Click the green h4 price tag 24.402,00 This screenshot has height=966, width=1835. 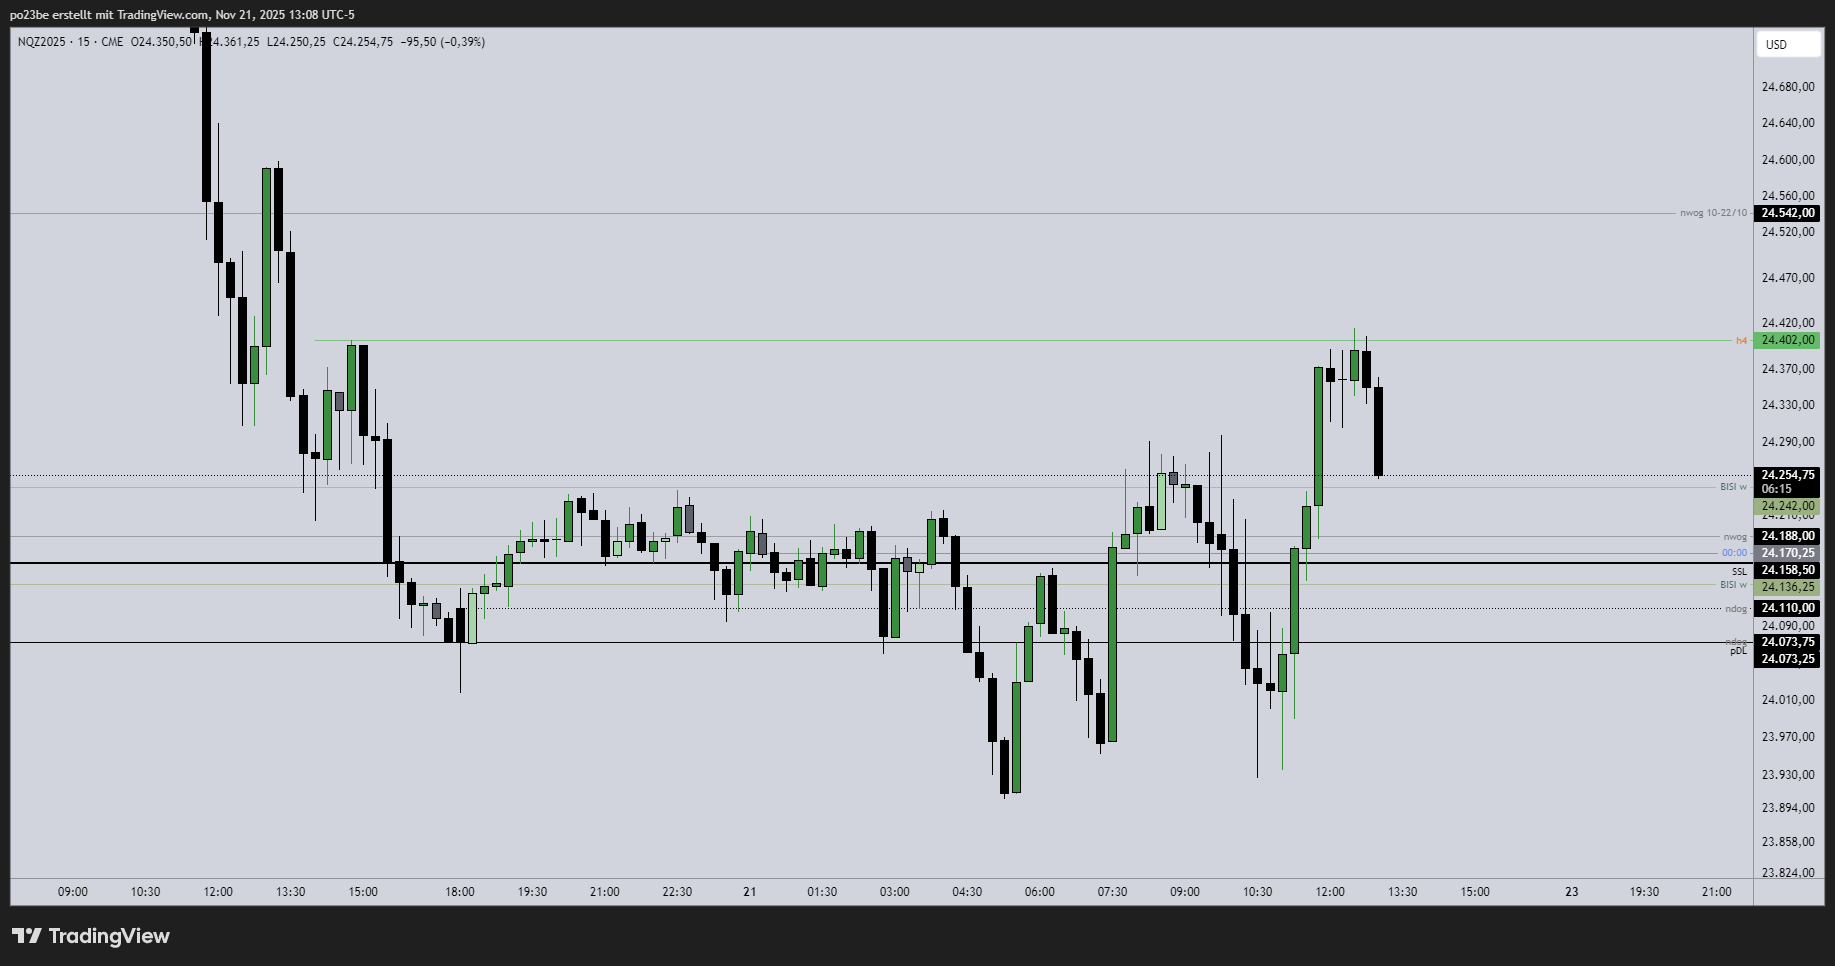click(1787, 340)
